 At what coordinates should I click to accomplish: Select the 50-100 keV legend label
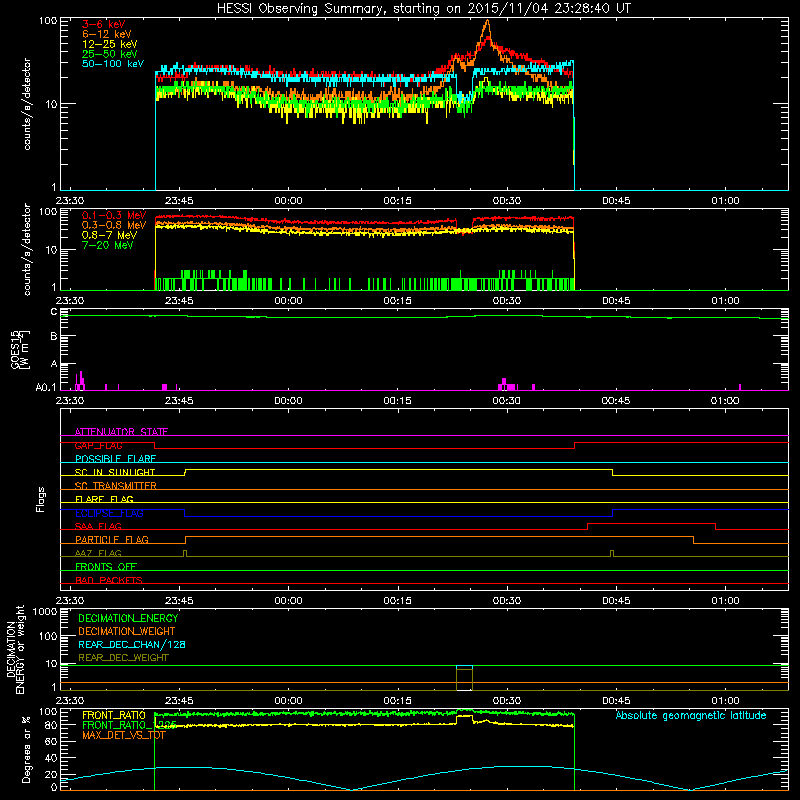pyautogui.click(x=113, y=64)
